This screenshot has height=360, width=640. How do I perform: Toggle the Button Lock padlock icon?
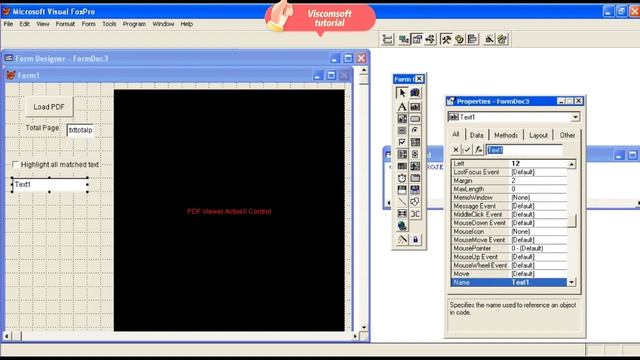(x=415, y=240)
